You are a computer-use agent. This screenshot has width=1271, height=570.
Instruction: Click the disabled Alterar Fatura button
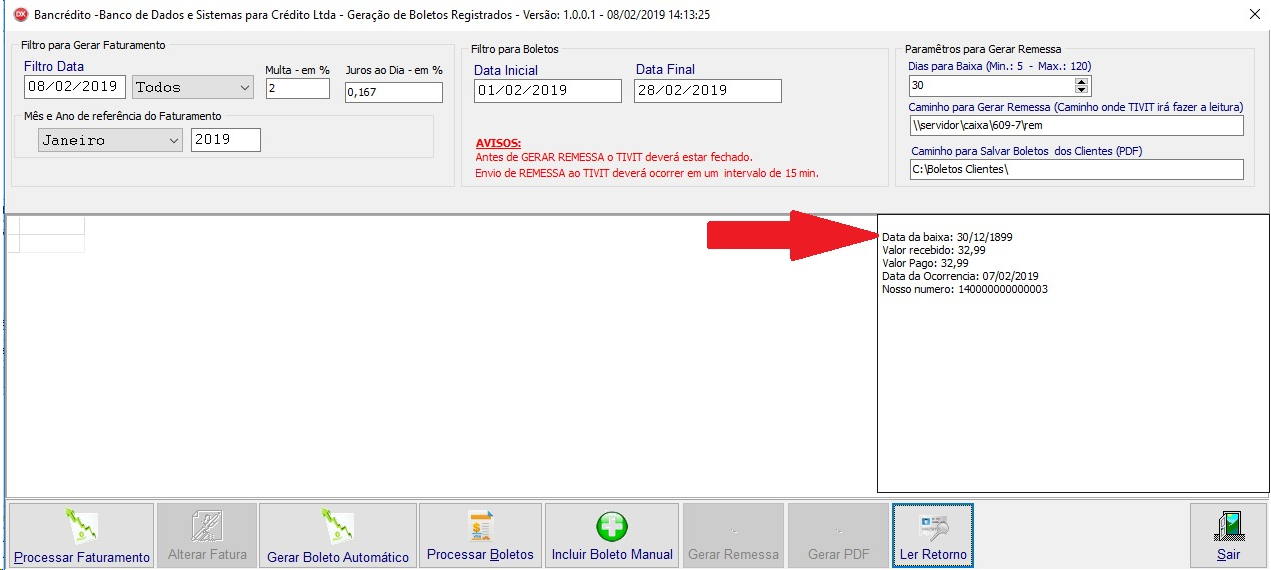[207, 536]
